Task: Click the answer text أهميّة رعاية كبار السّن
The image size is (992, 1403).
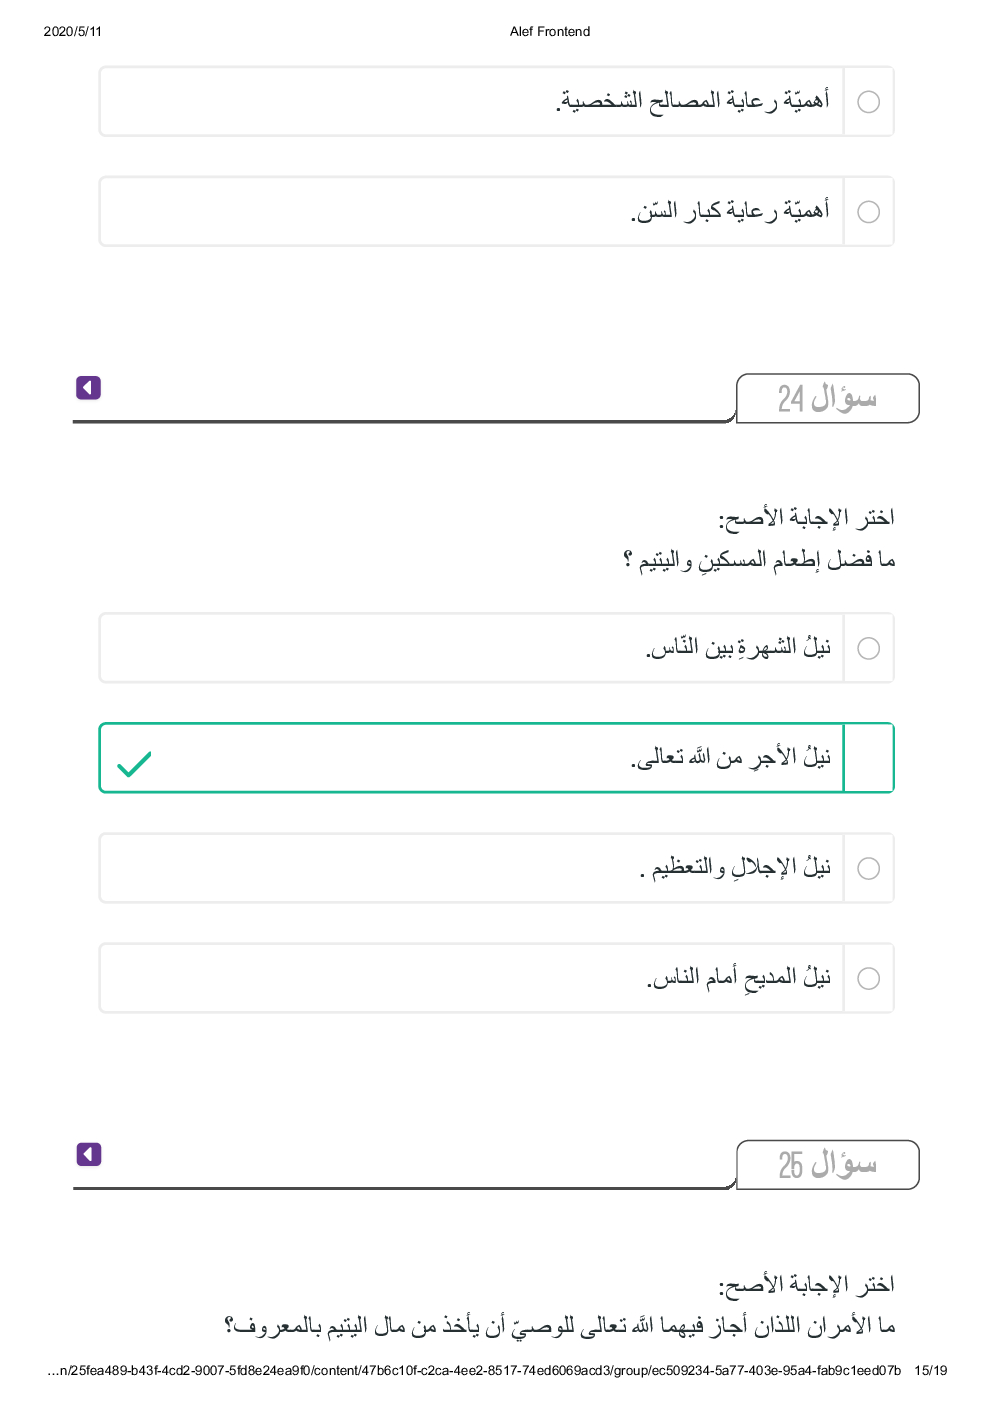Action: (x=730, y=211)
